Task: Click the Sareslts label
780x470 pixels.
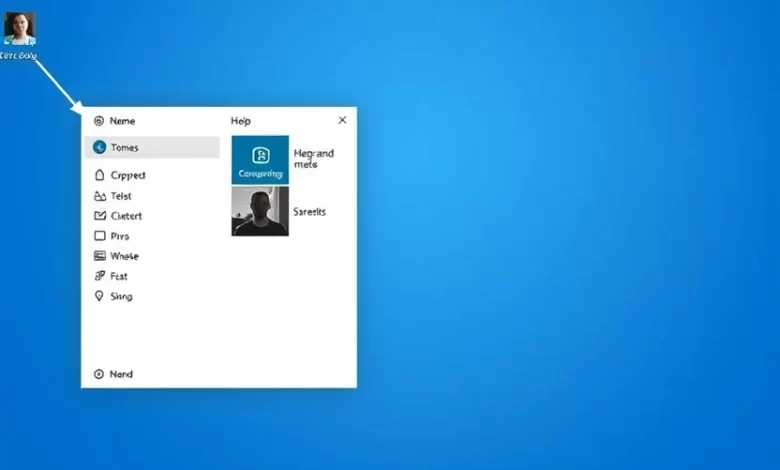Action: 309,211
